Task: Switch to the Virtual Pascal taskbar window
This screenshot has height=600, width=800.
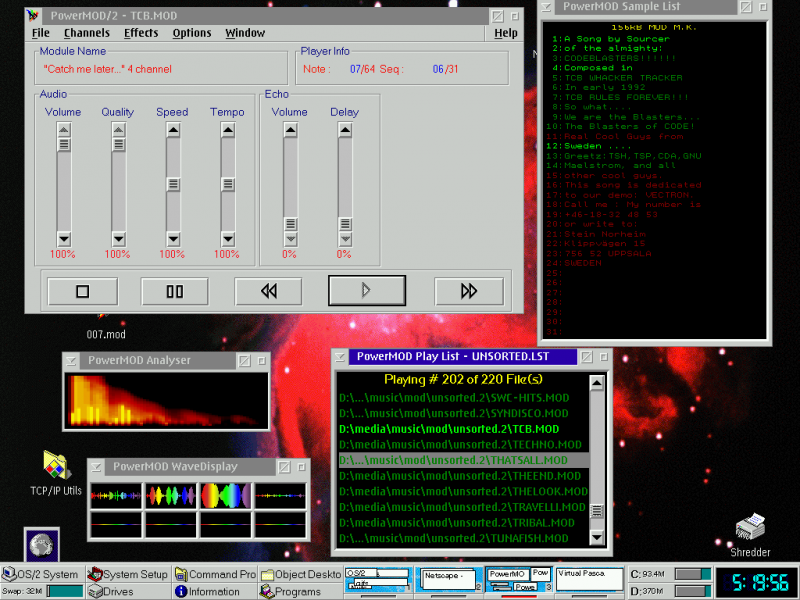Action: pos(589,579)
